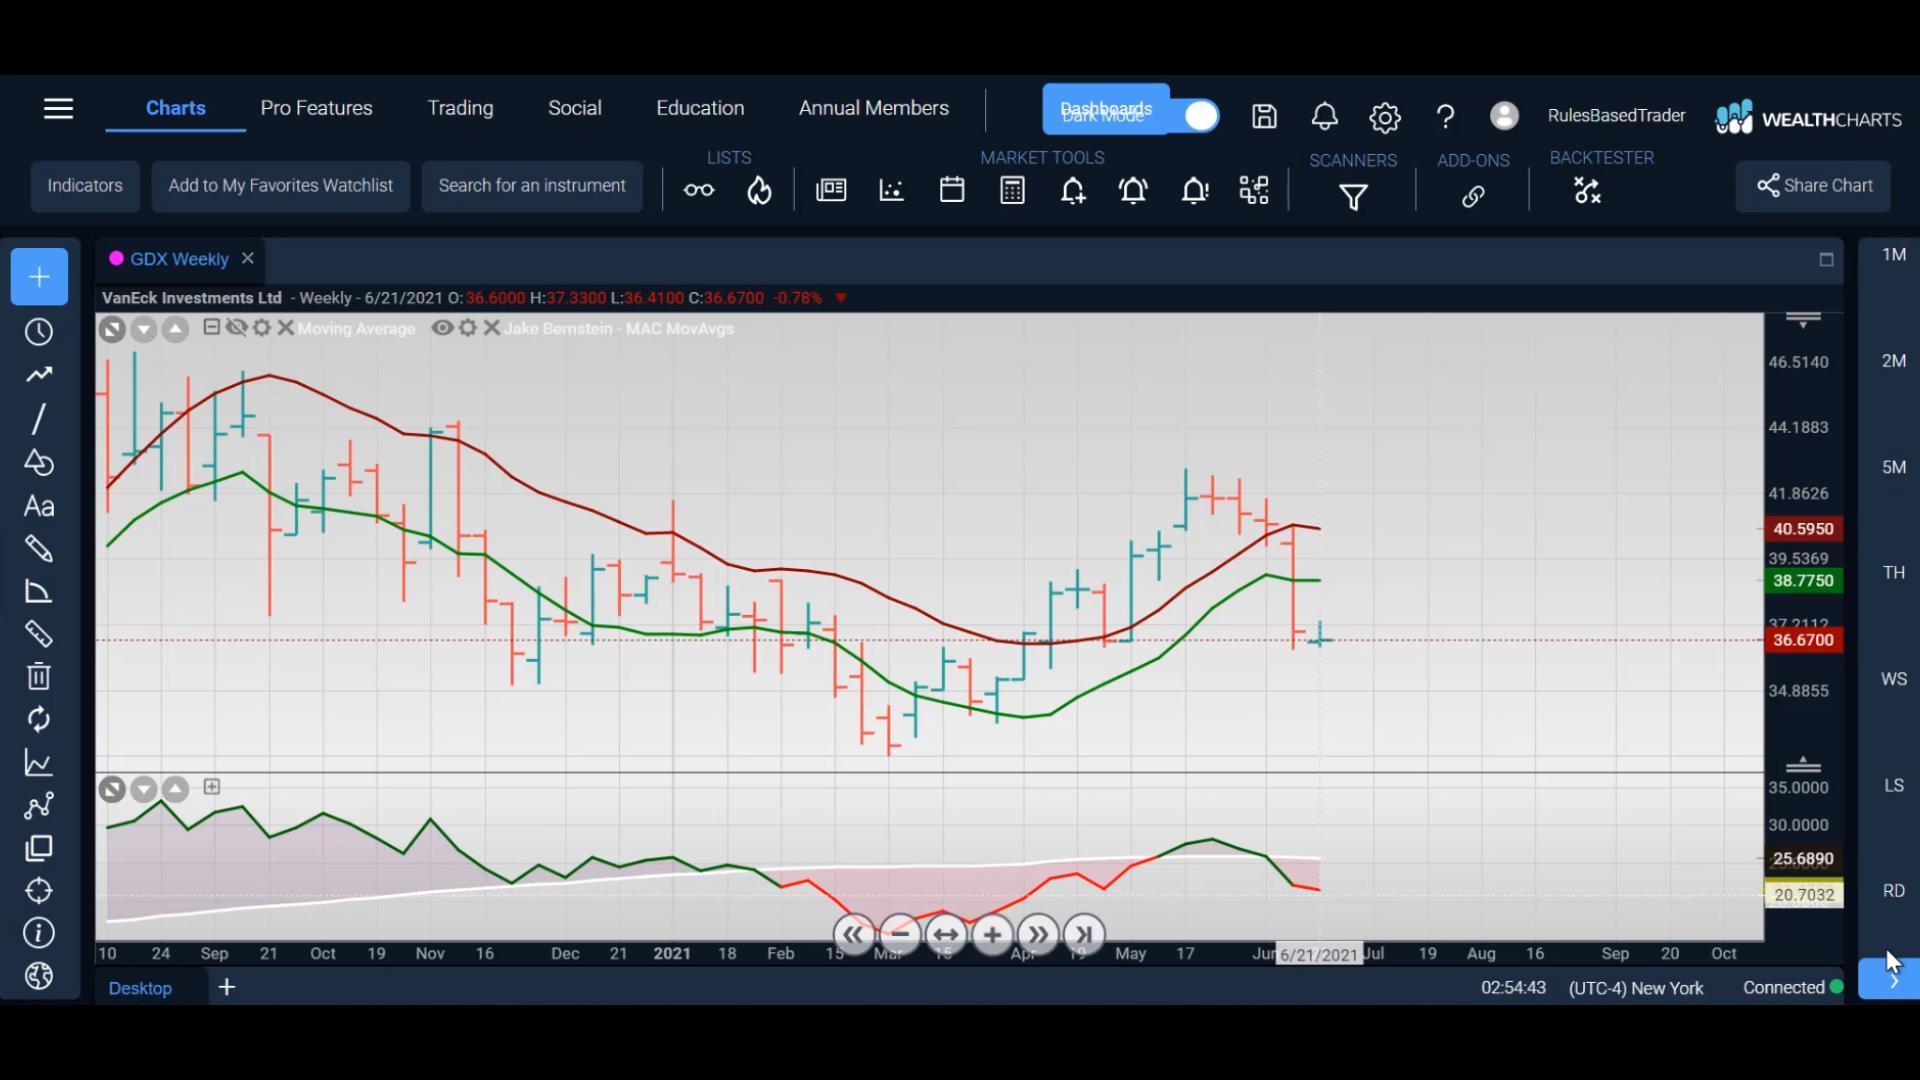
Task: Open the Desktop workspace tab
Action: [140, 988]
